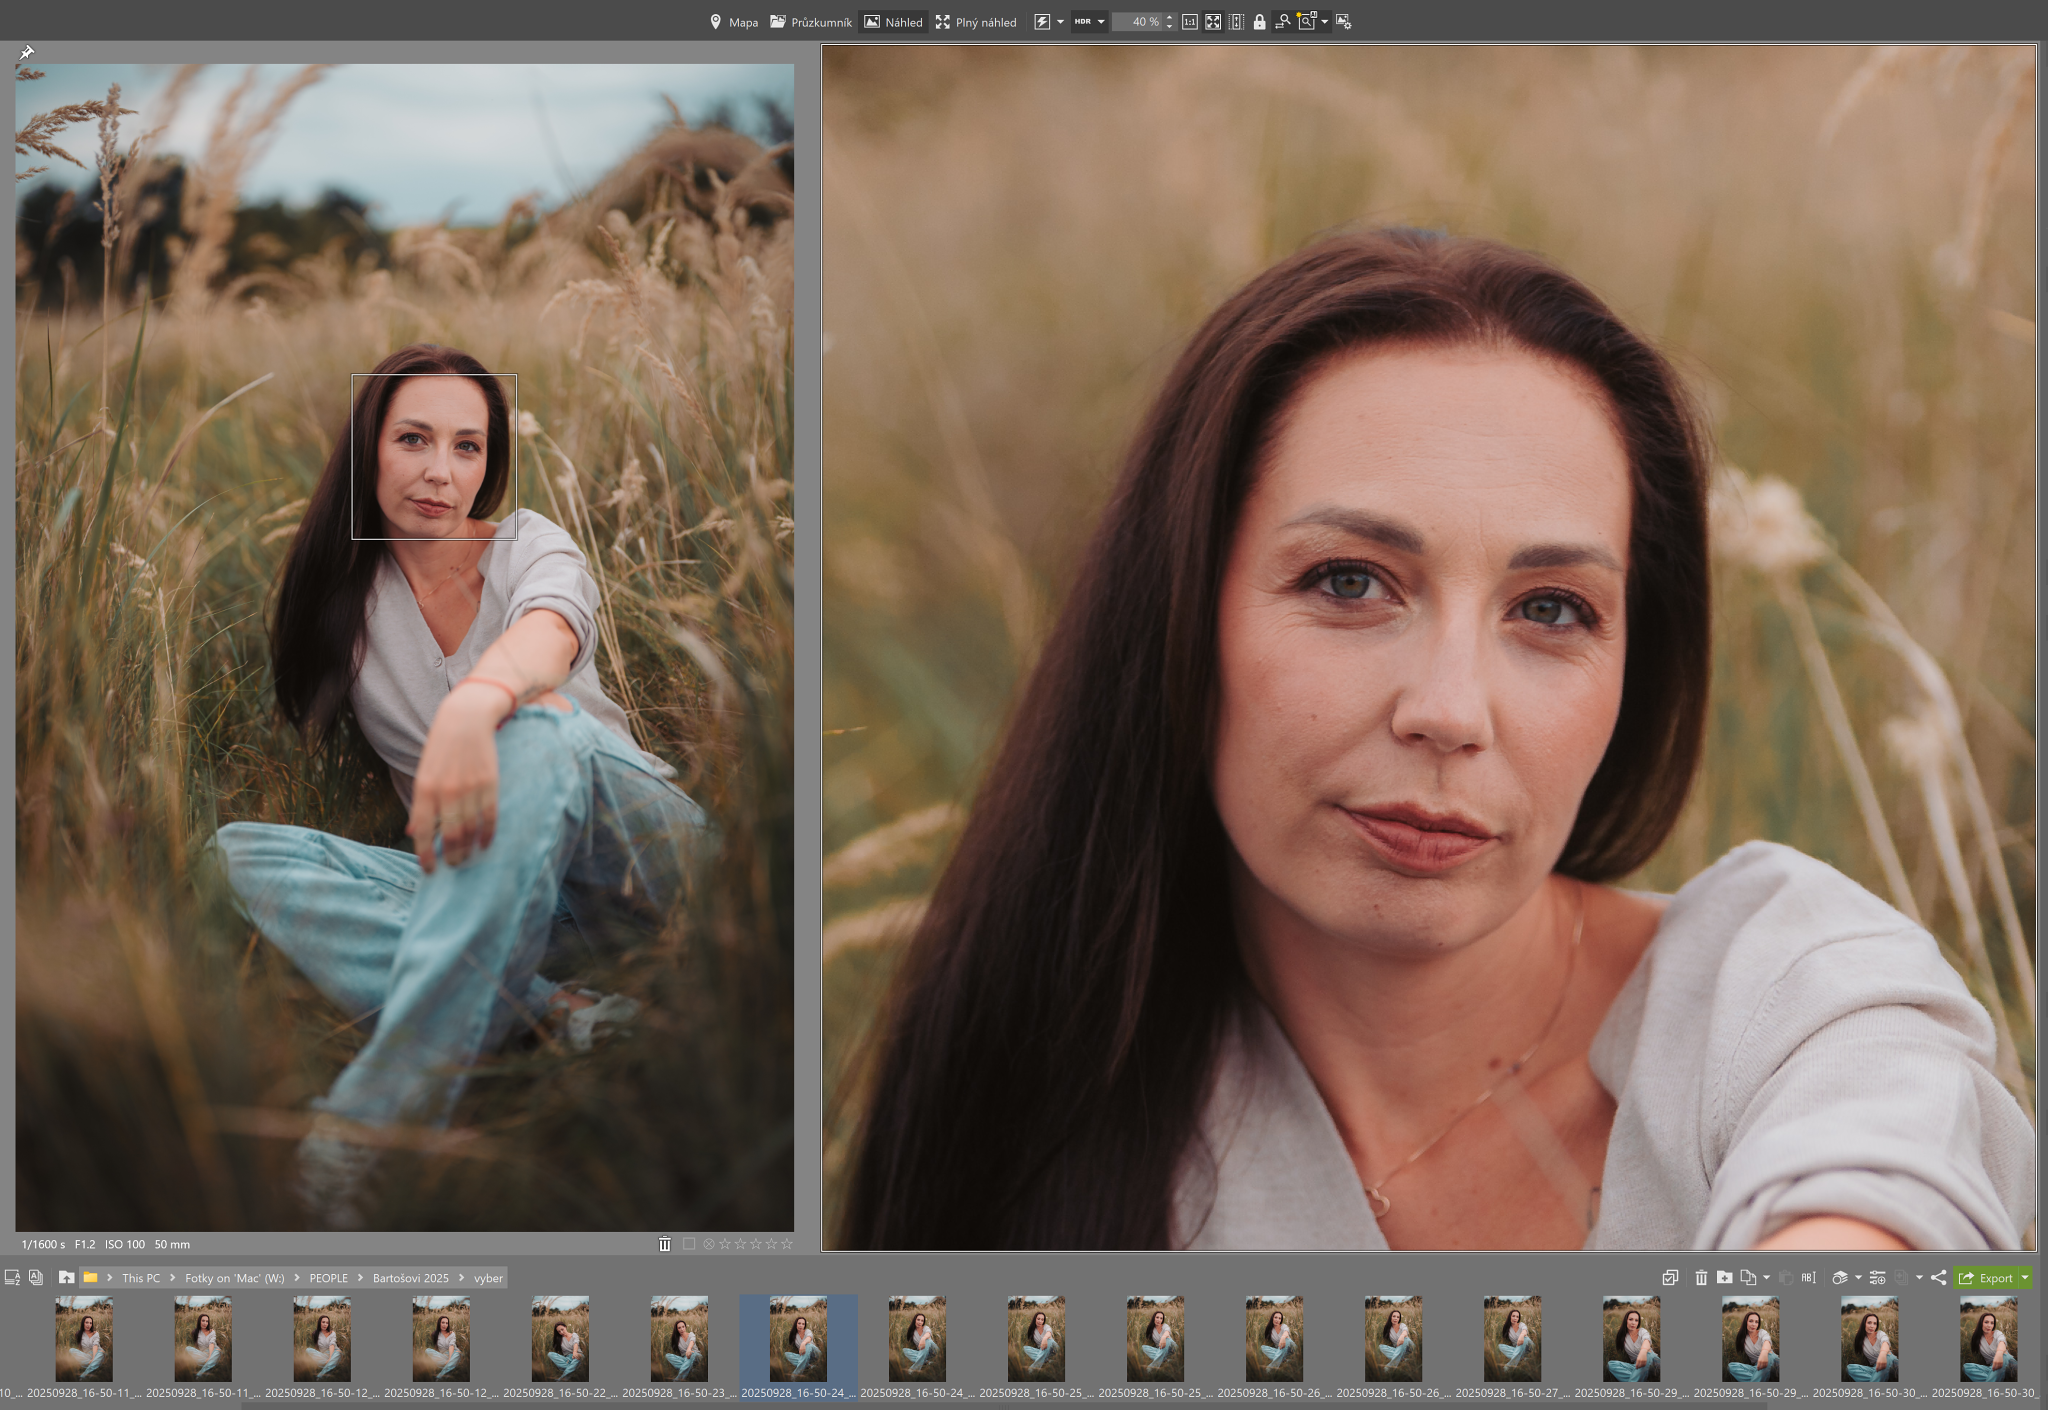
Task: Click the fit-to-screen zoom icon
Action: point(1213,22)
